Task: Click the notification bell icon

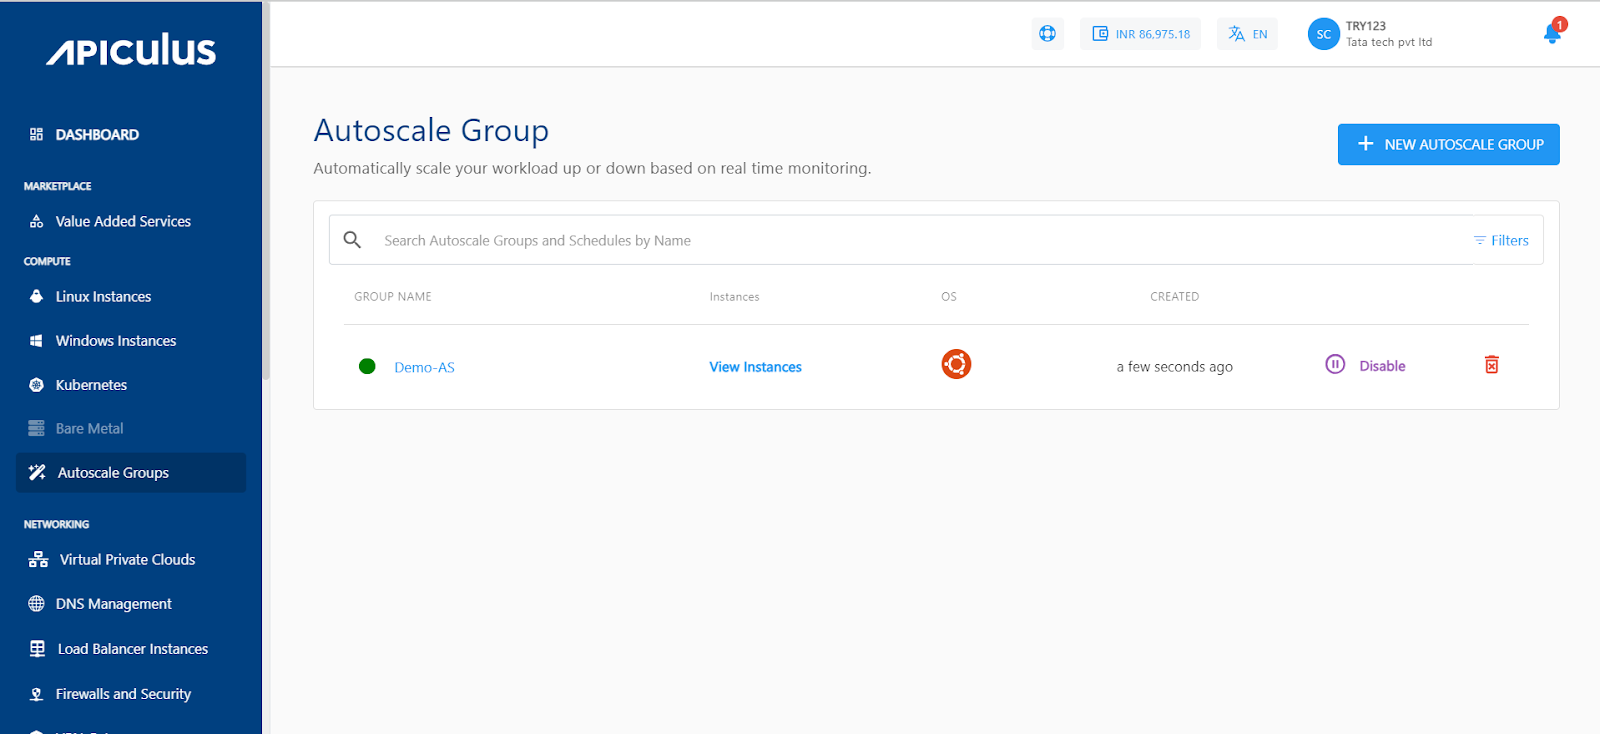Action: tap(1551, 34)
